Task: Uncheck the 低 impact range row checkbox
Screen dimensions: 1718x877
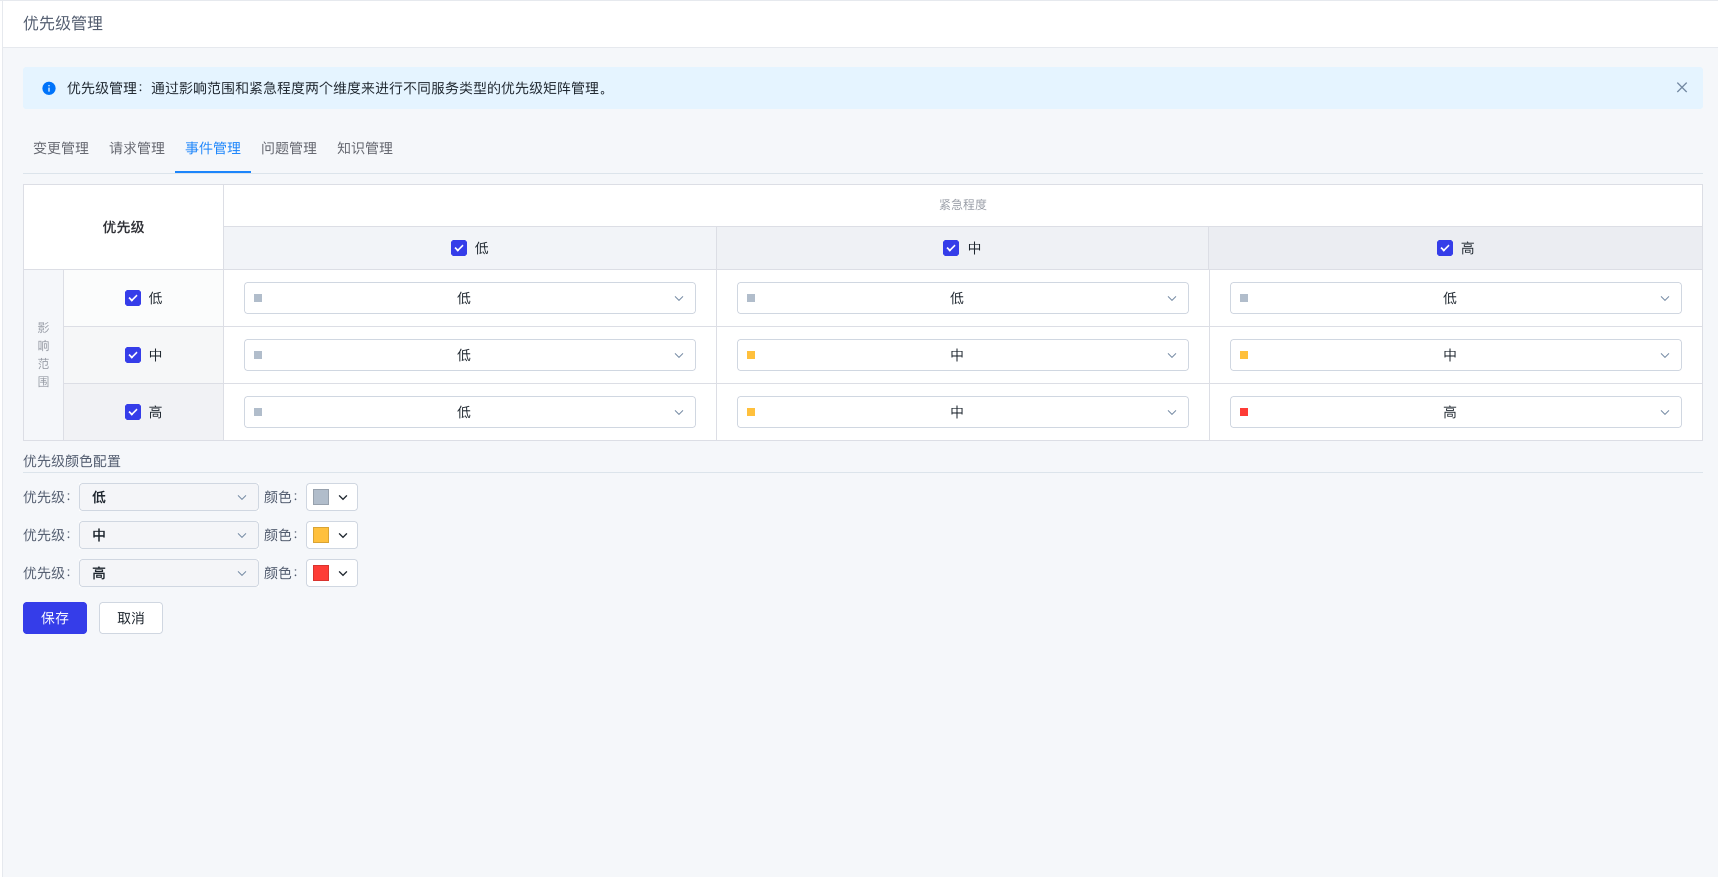Action: 133,298
